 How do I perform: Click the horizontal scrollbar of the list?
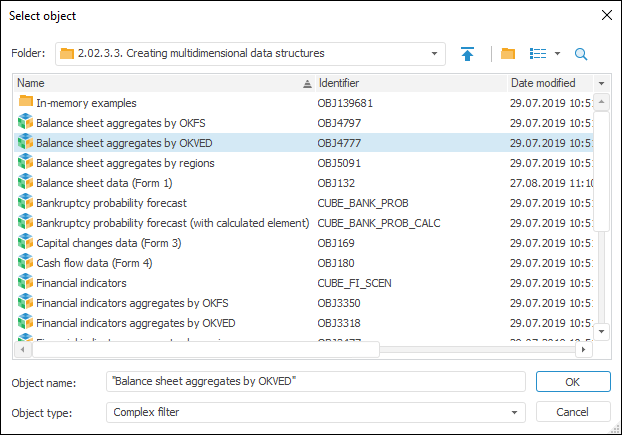[x=200, y=350]
